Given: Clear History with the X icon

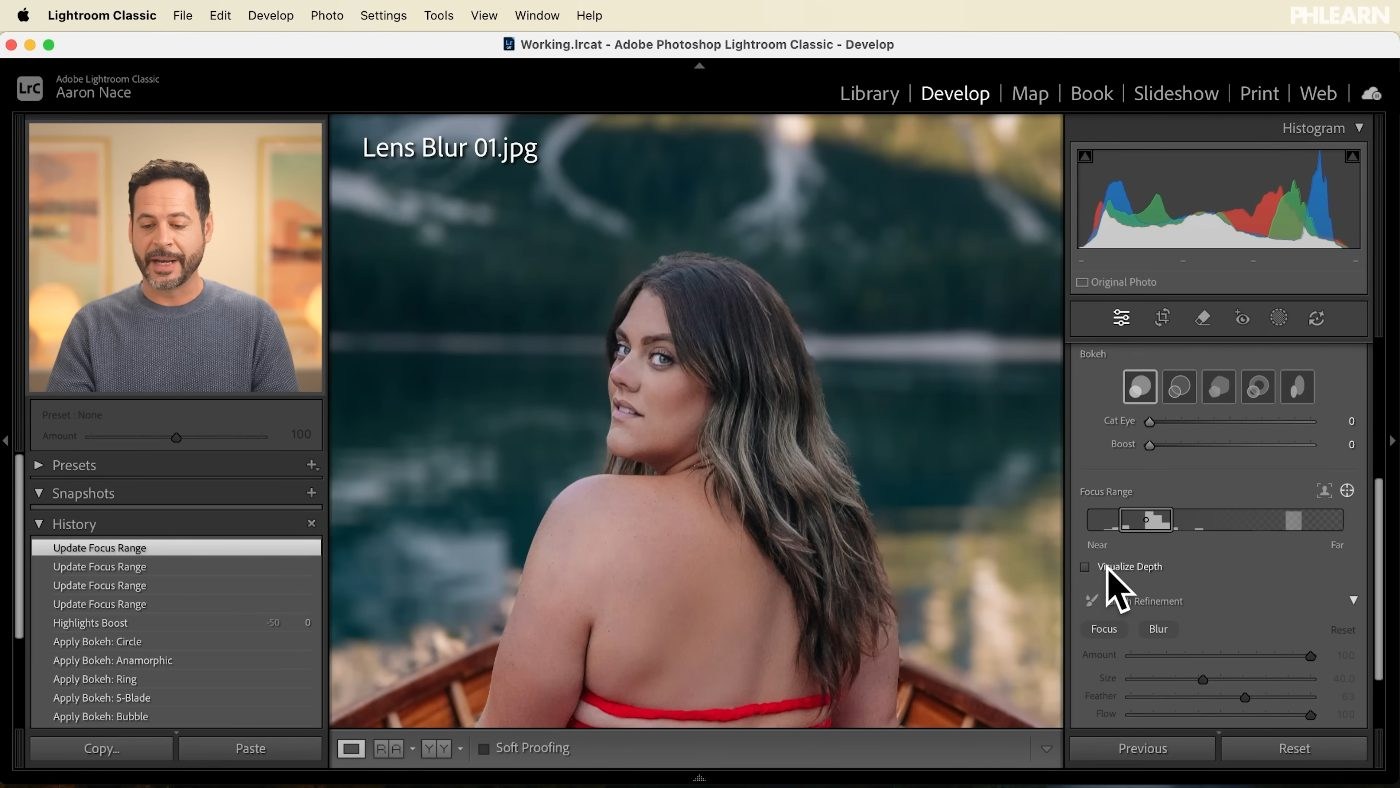Looking at the screenshot, I should (312, 523).
